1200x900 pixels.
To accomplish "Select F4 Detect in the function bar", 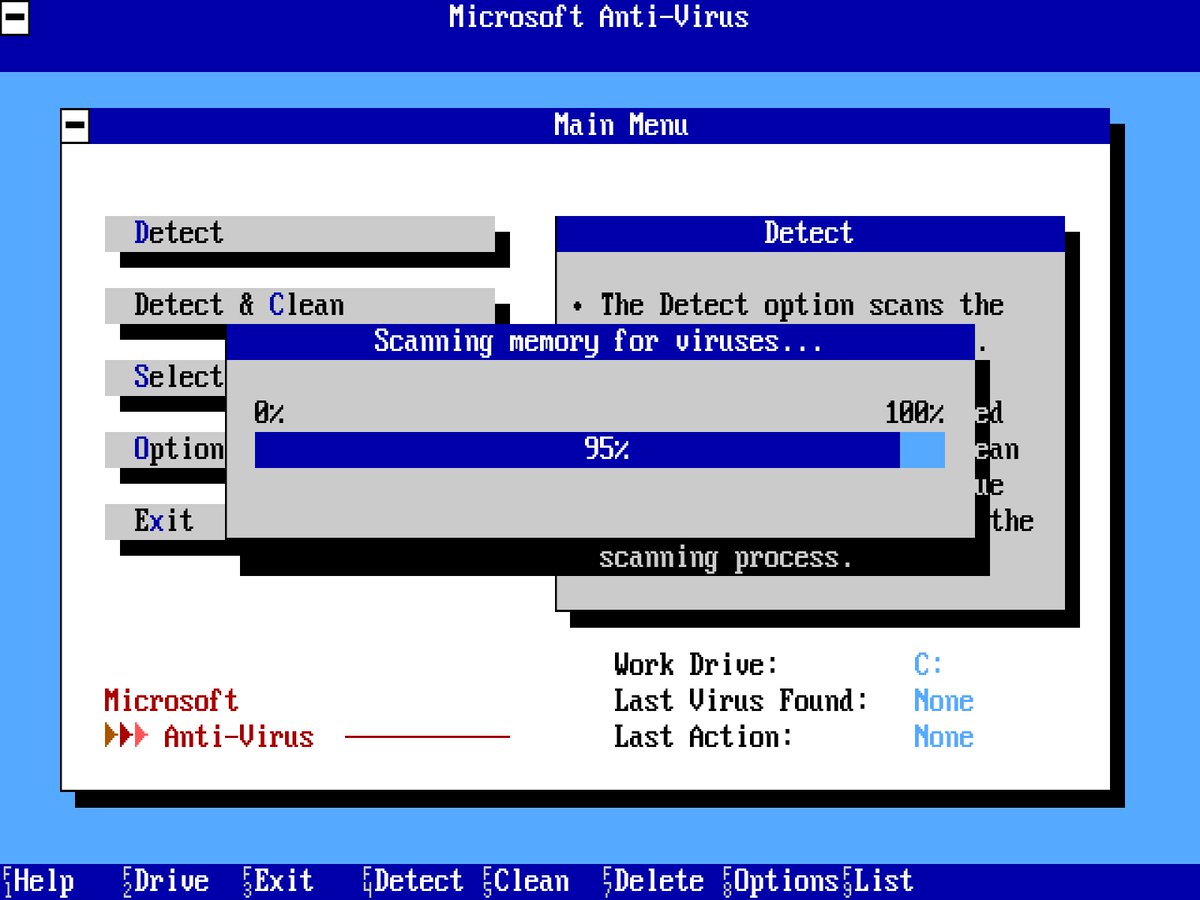I will point(413,881).
